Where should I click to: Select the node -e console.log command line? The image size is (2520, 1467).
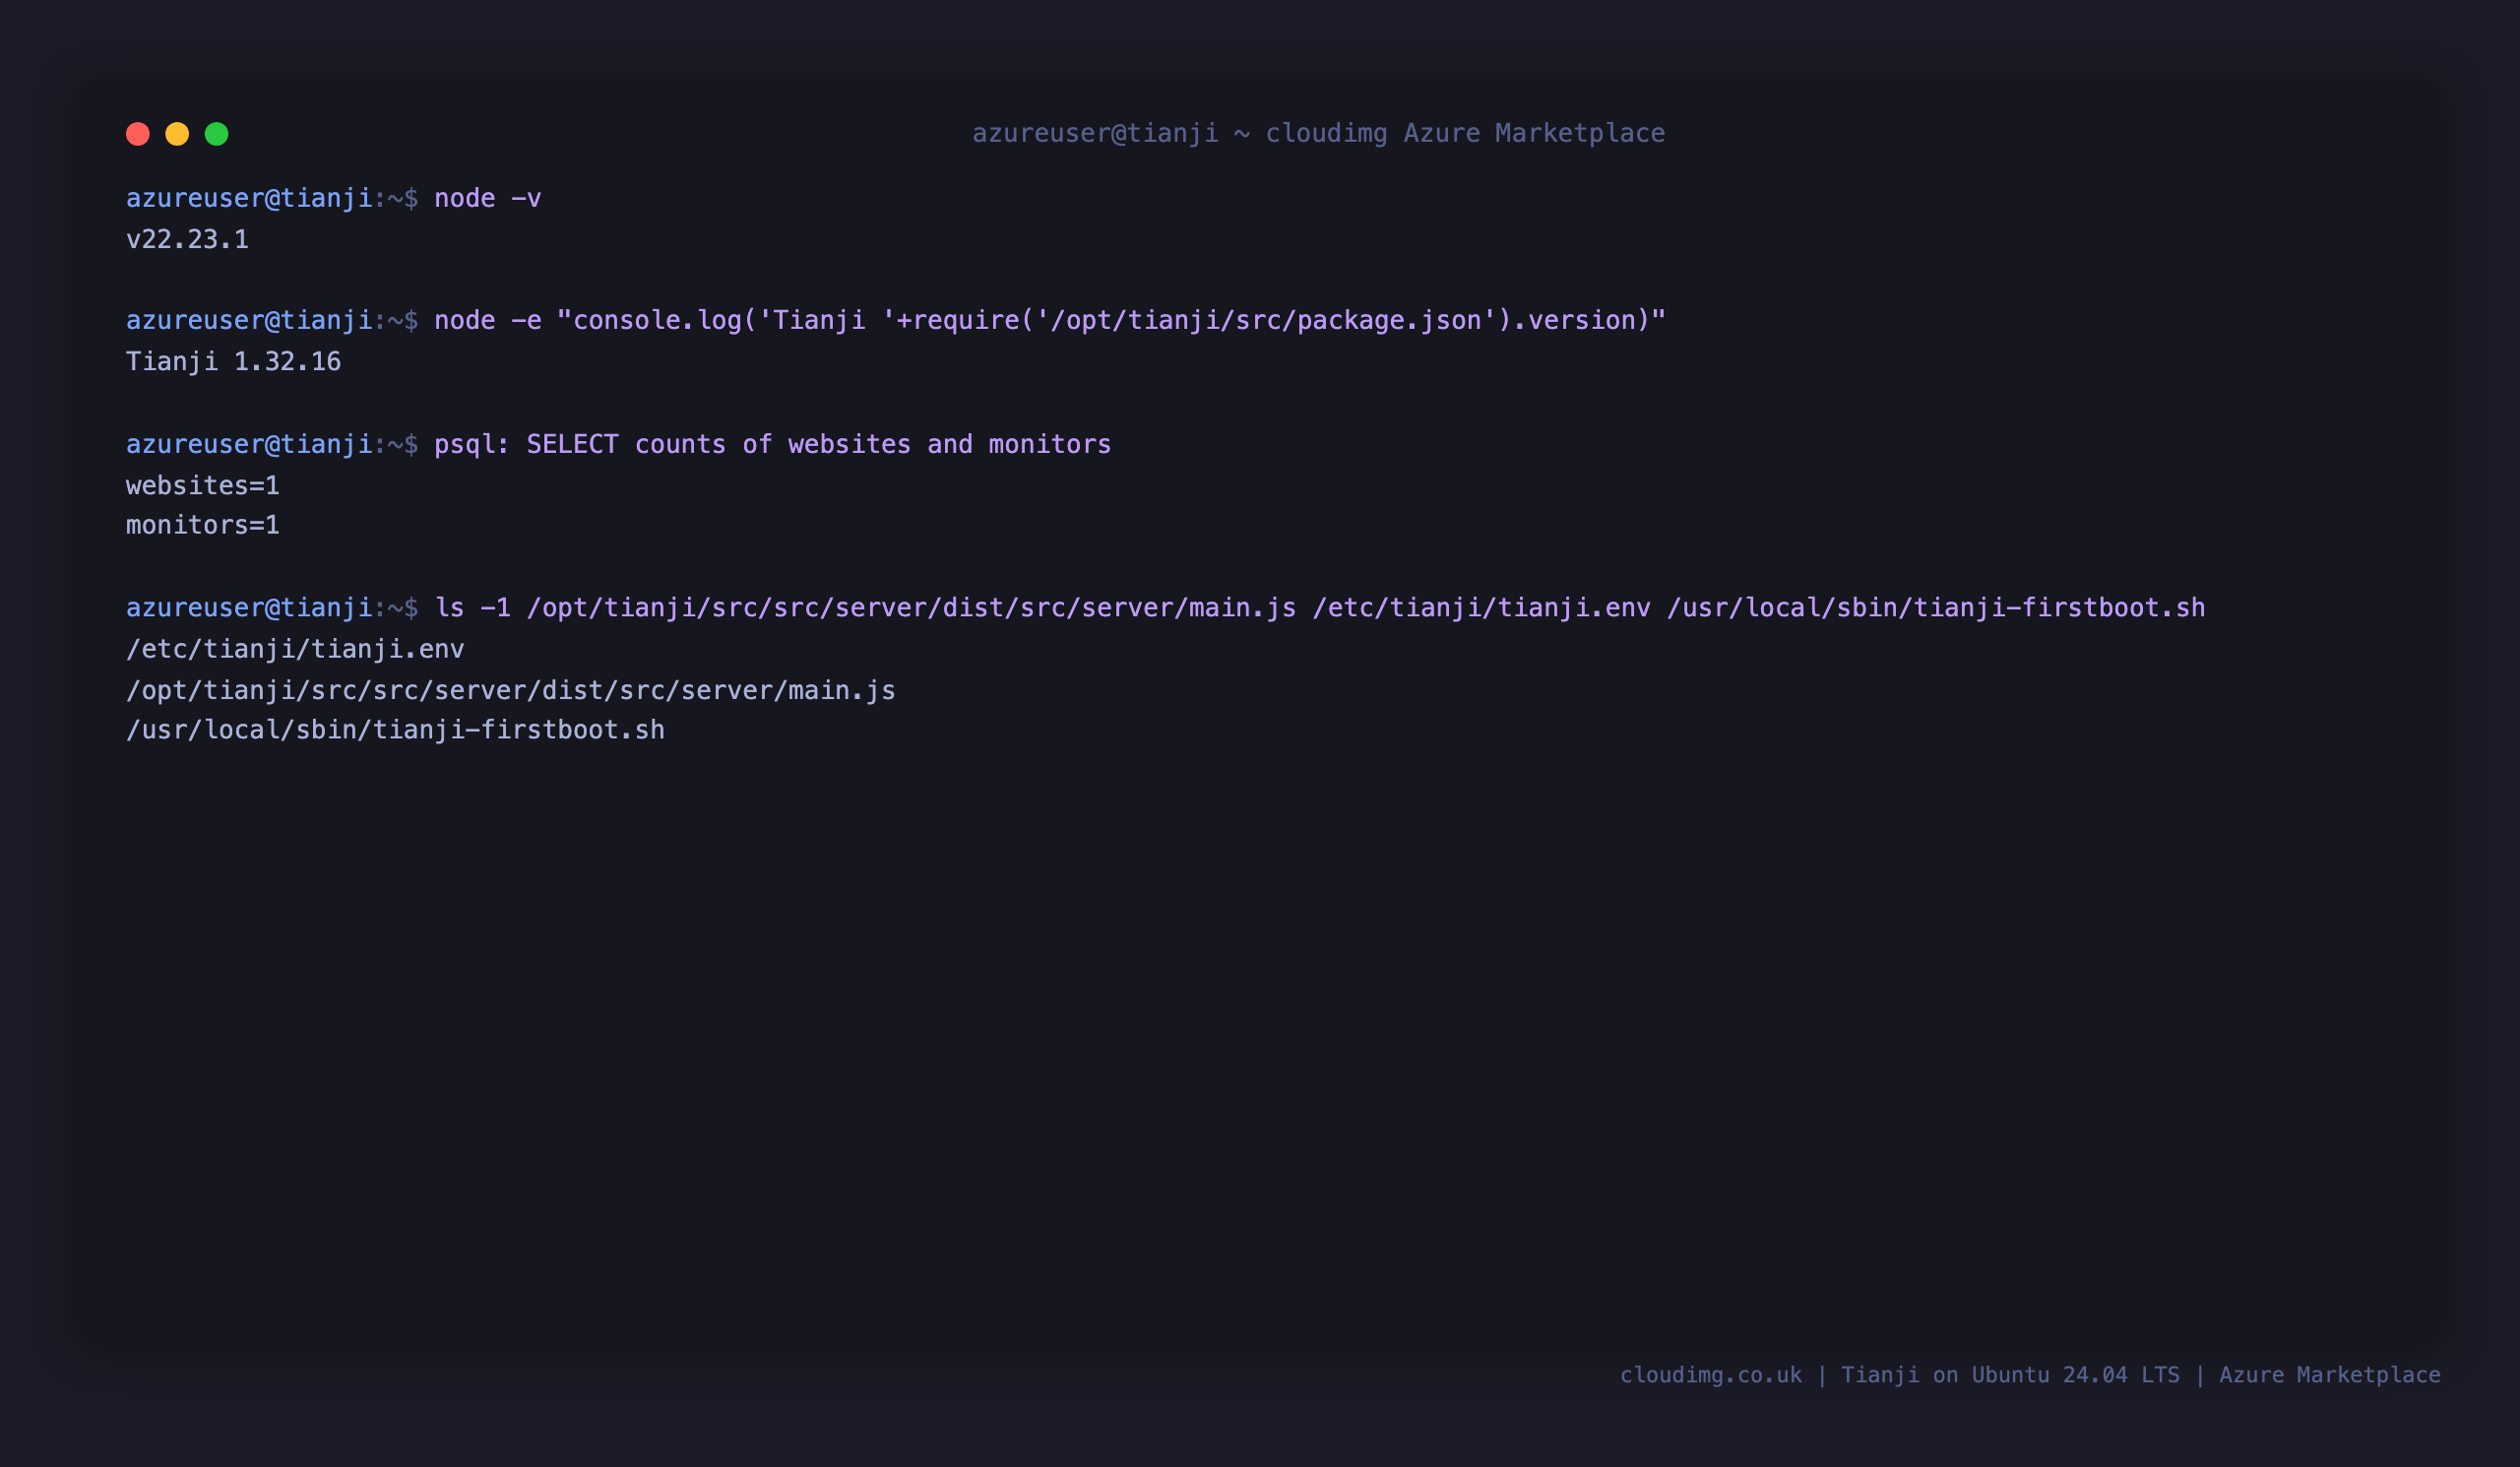tap(895, 320)
